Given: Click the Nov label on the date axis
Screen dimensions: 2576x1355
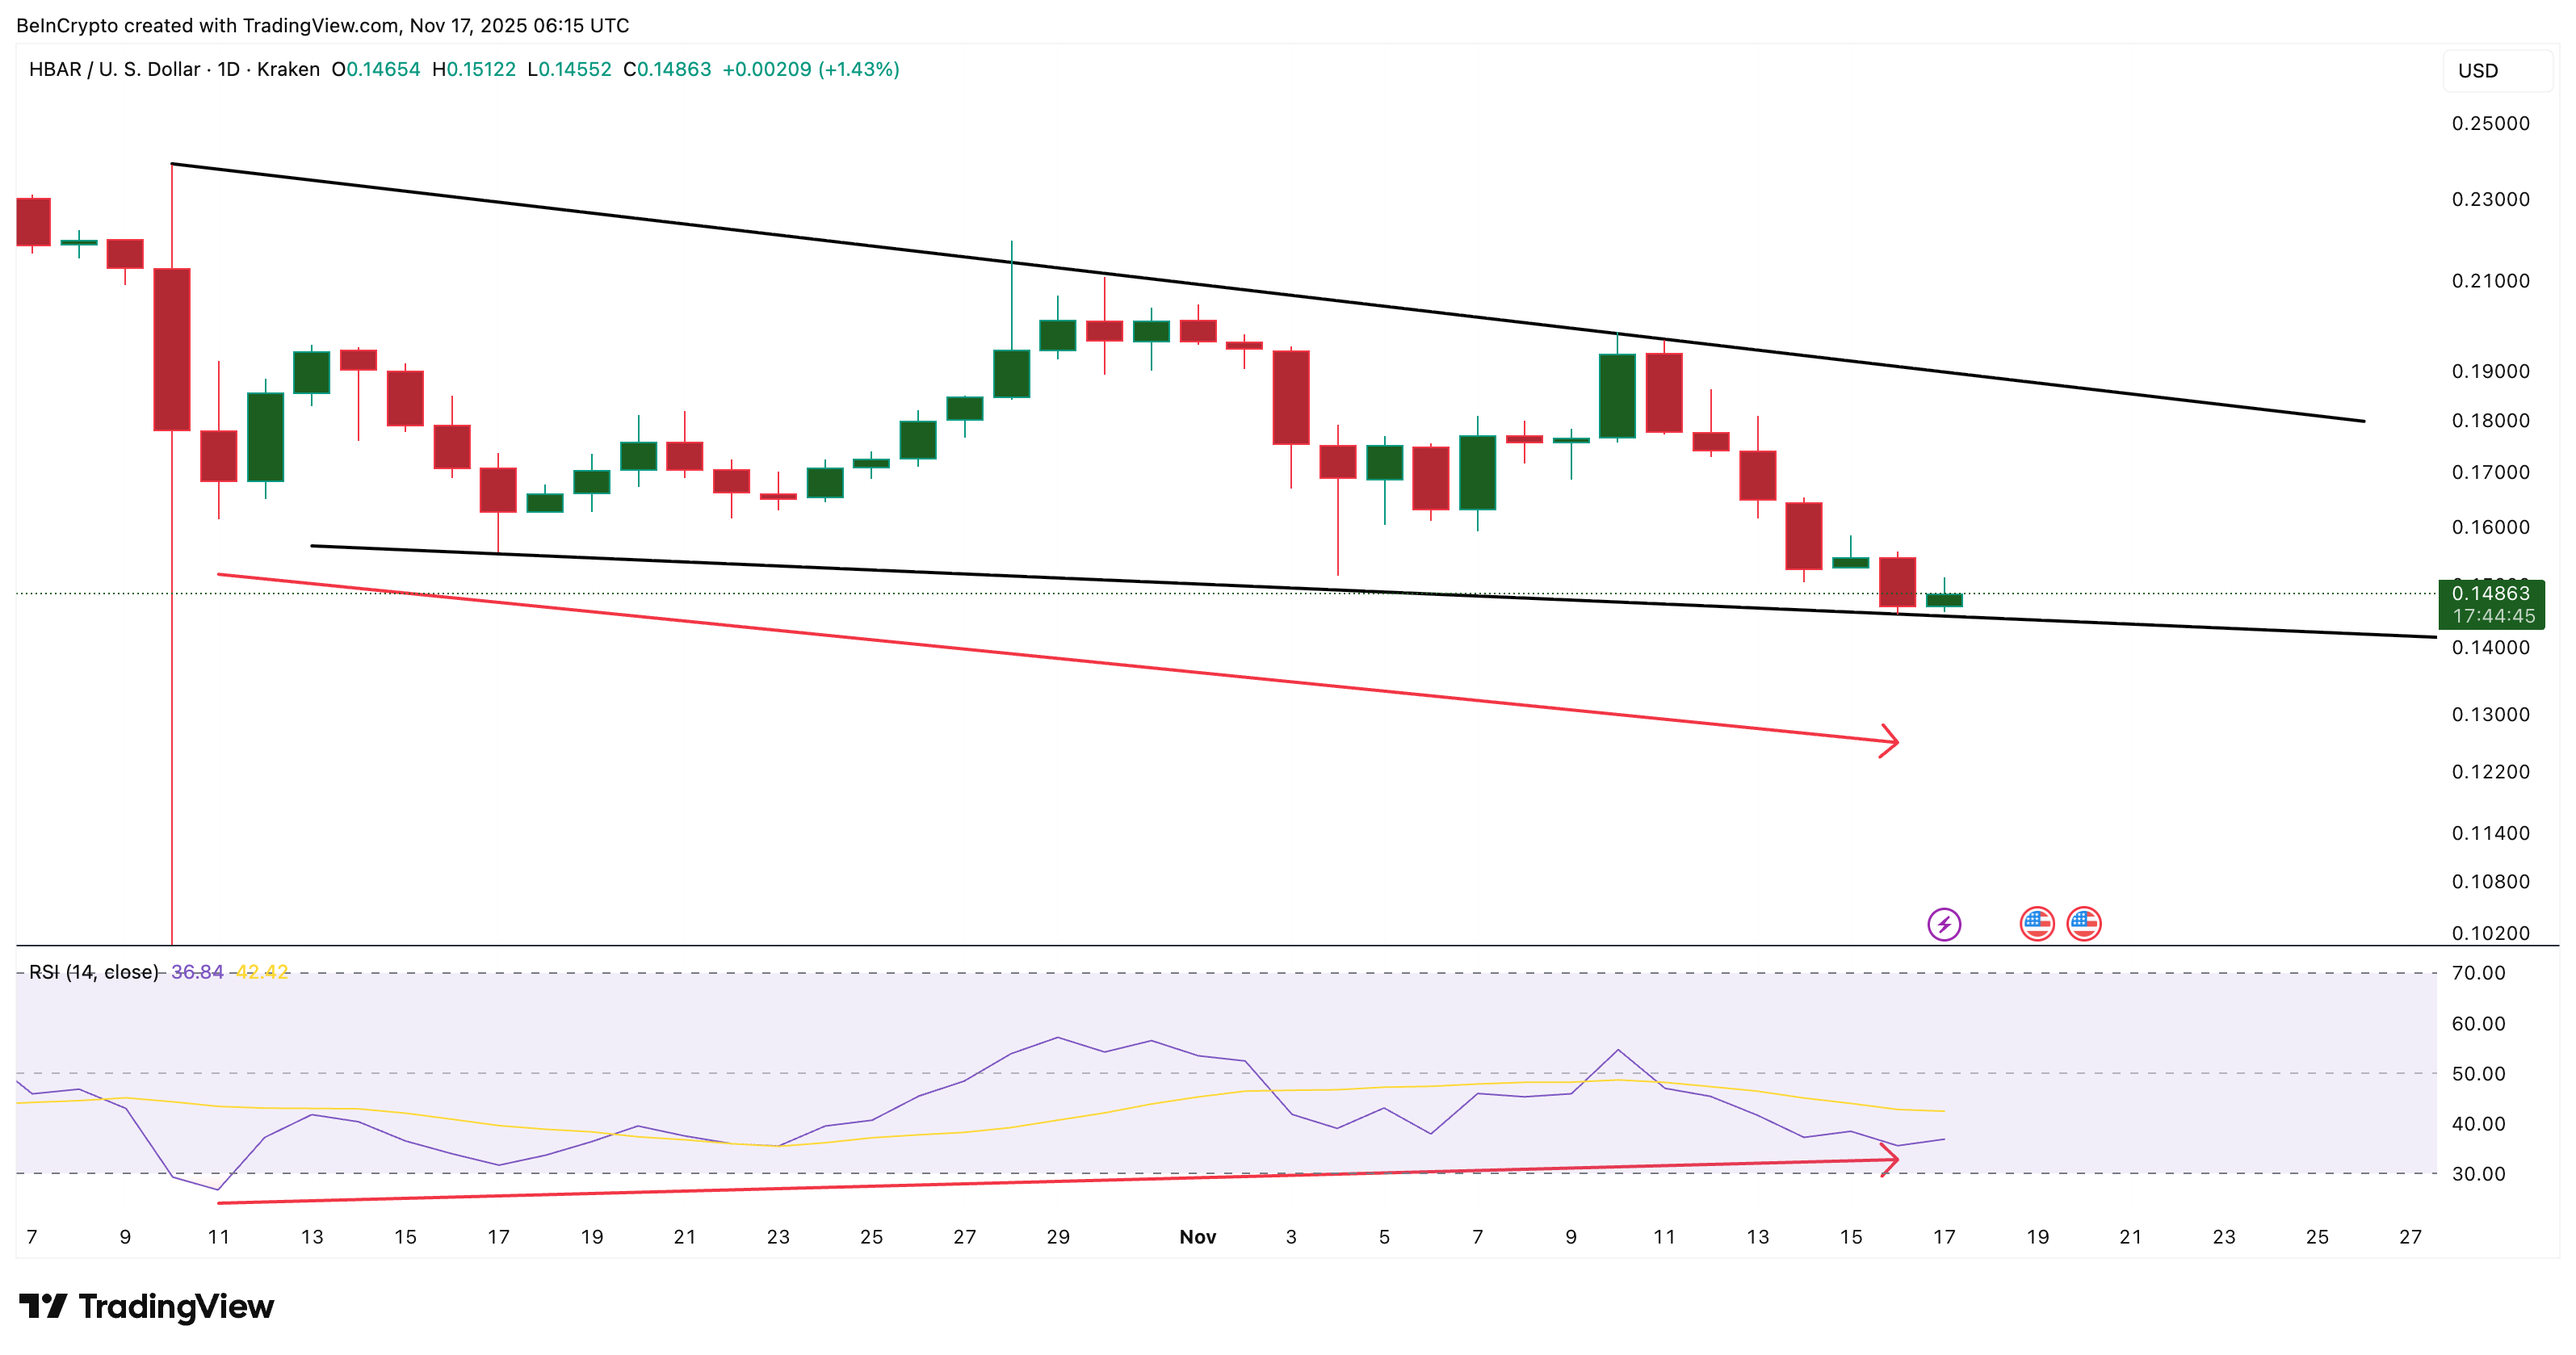Looking at the screenshot, I should 1198,1237.
